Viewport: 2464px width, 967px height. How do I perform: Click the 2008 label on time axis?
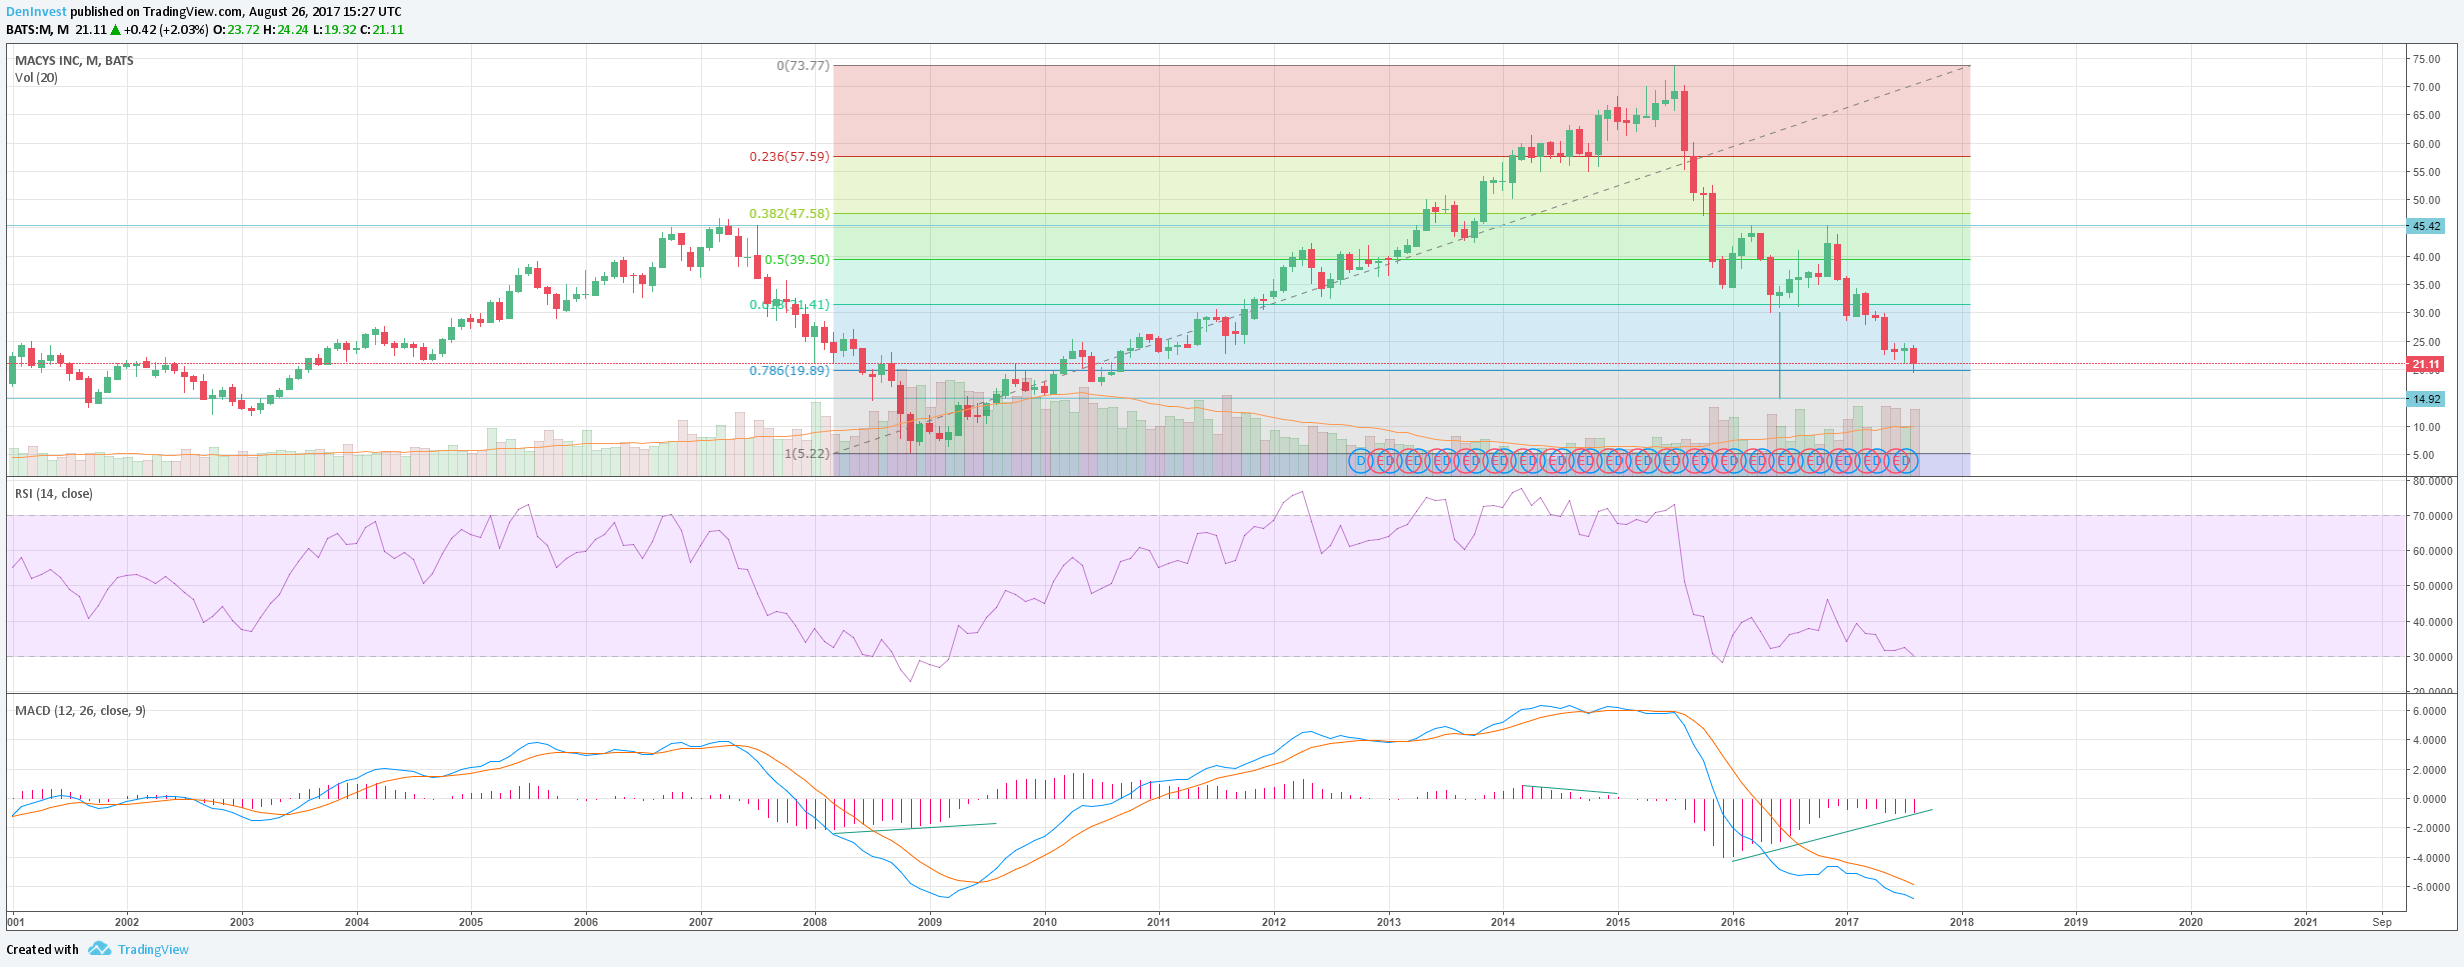pos(815,922)
